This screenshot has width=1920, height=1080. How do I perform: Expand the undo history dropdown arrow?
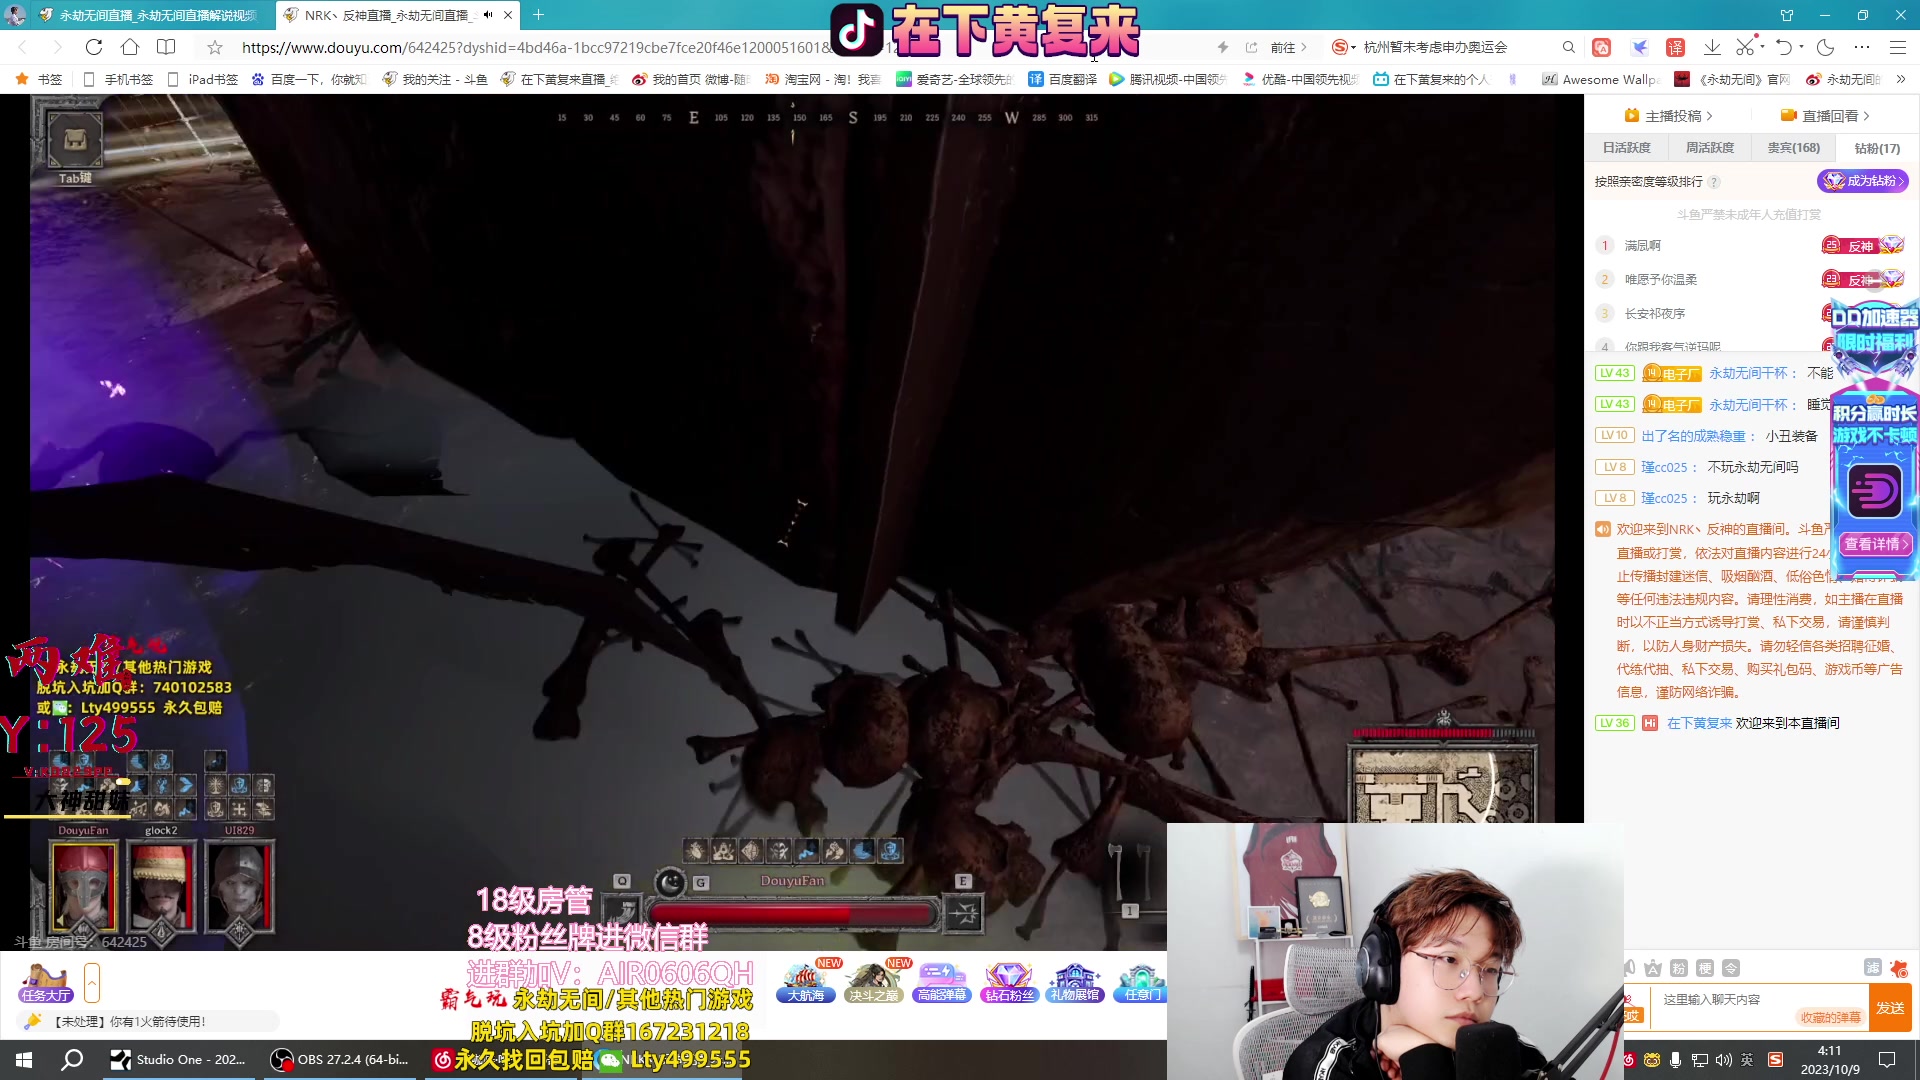[x=1801, y=46]
